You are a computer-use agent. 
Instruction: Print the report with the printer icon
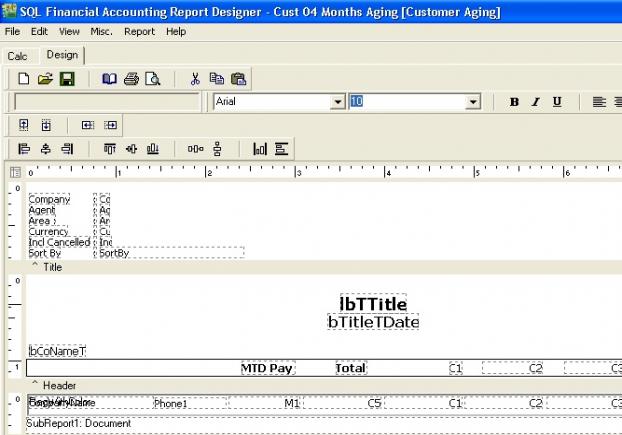tap(131, 79)
